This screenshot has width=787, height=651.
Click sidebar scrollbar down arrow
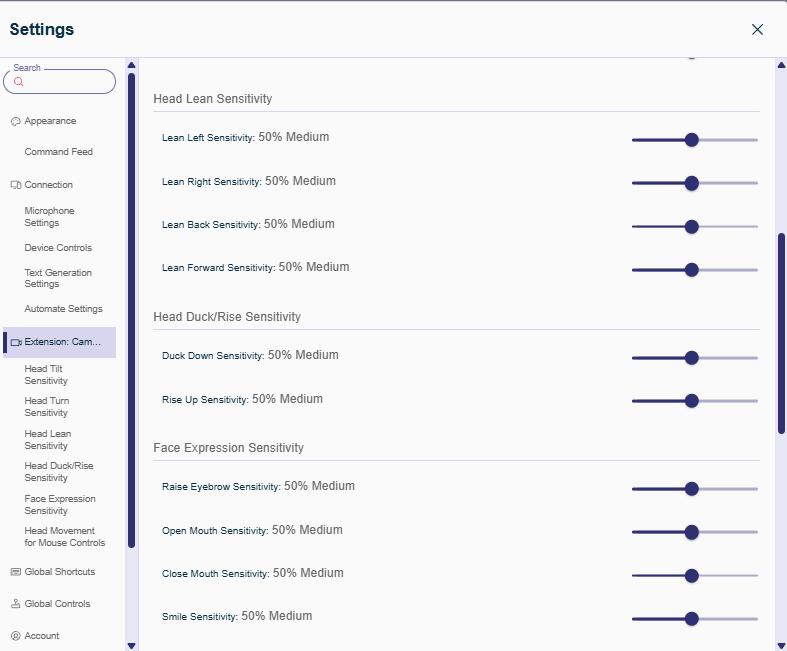click(132, 646)
